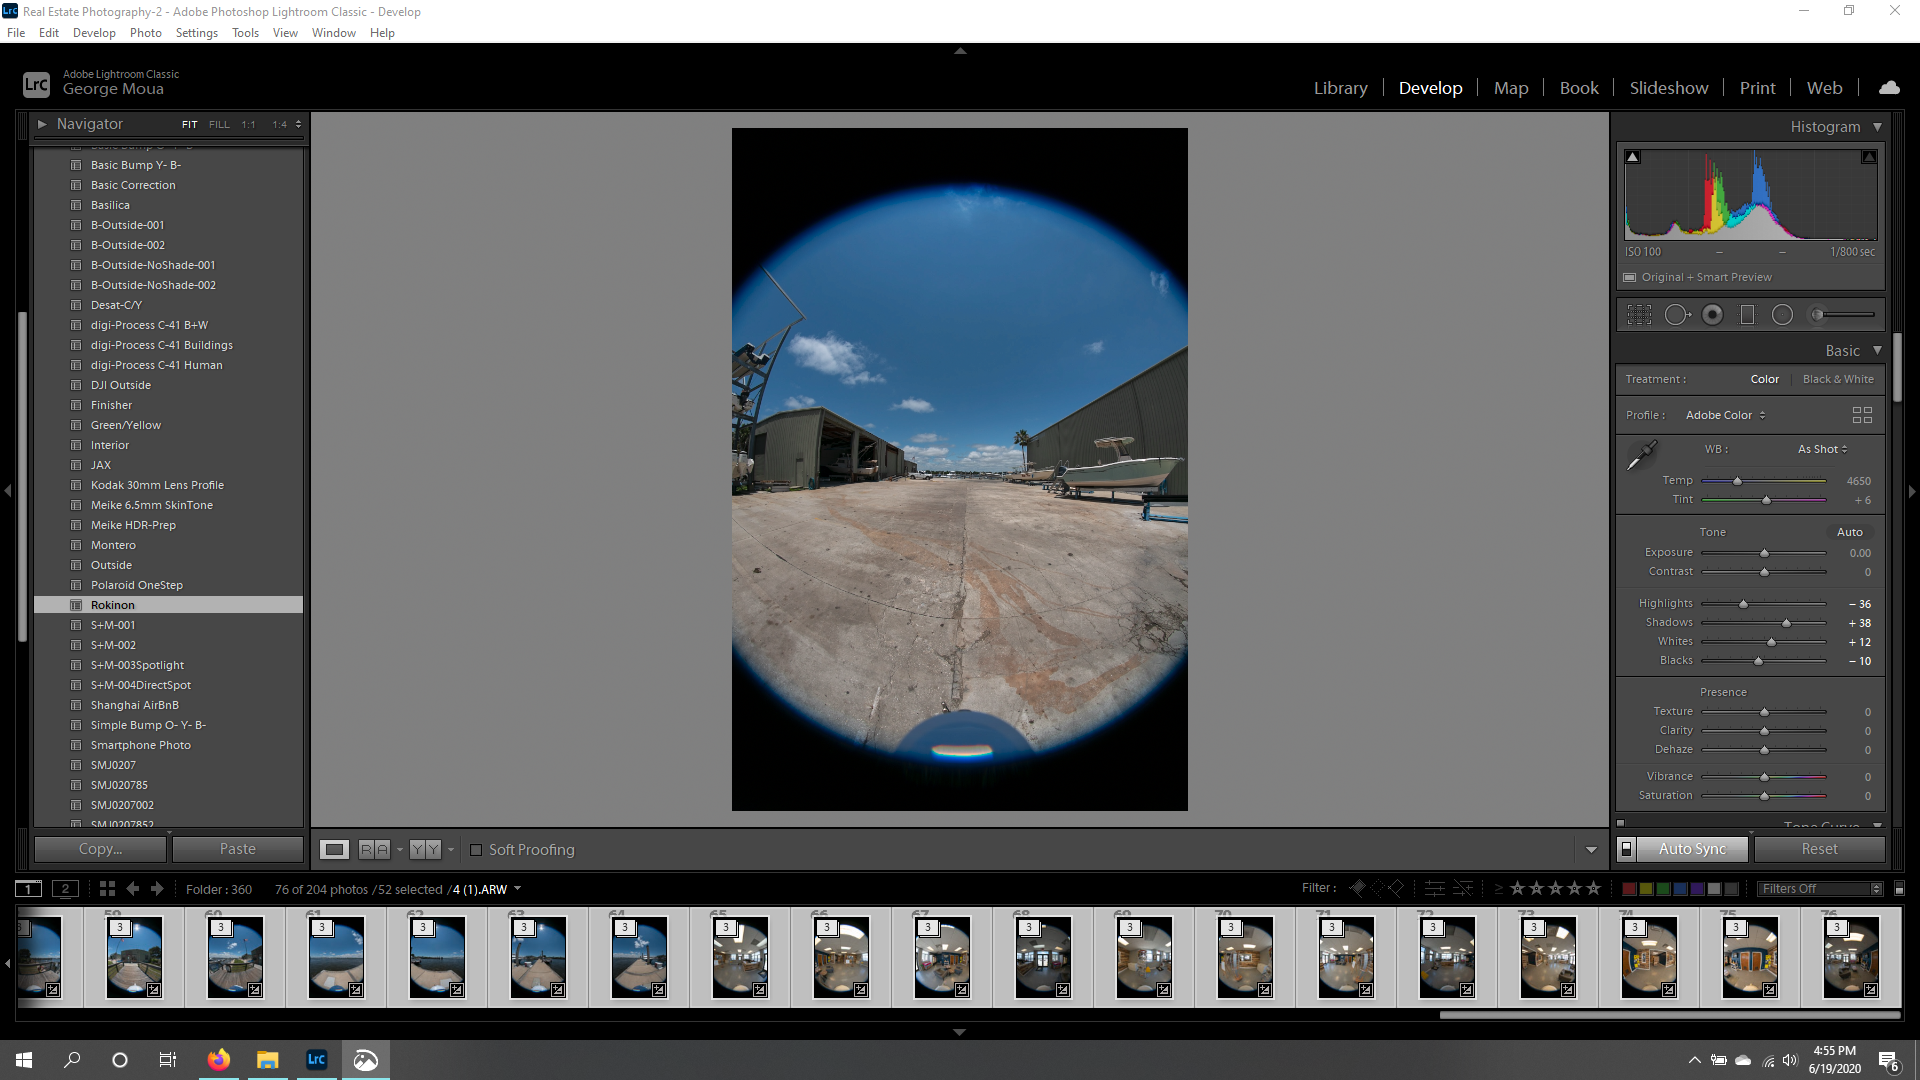Open the Filters Off dropdown
1920x1080 pixels.
tap(1820, 888)
